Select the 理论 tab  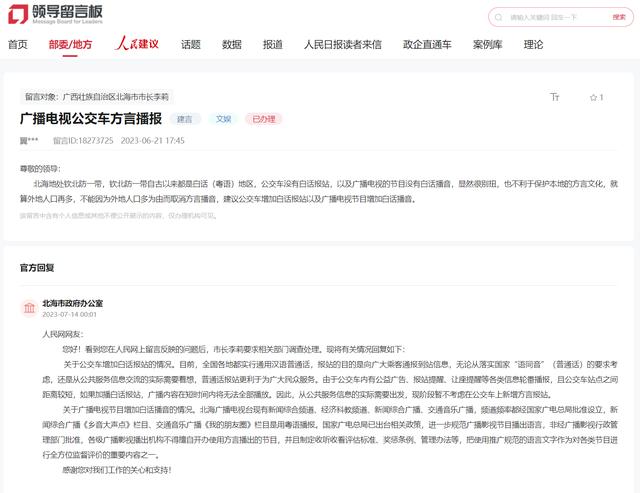534,45
